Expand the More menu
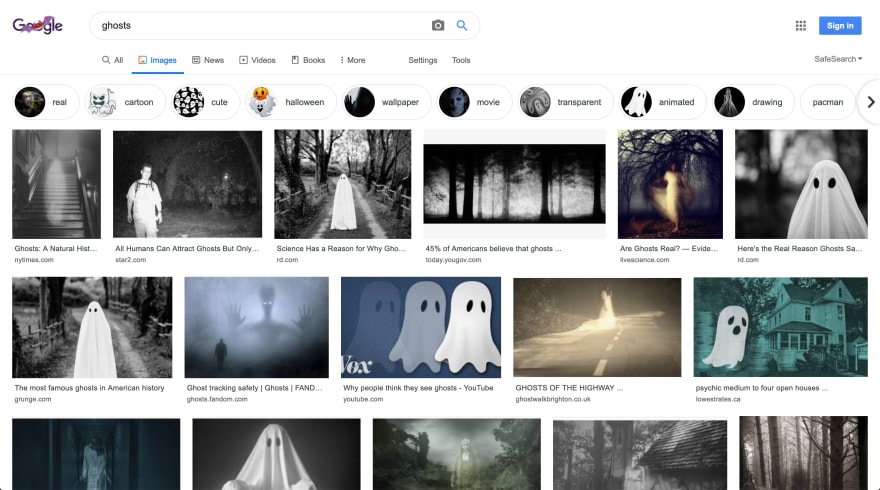The width and height of the screenshot is (880, 490). coord(352,60)
